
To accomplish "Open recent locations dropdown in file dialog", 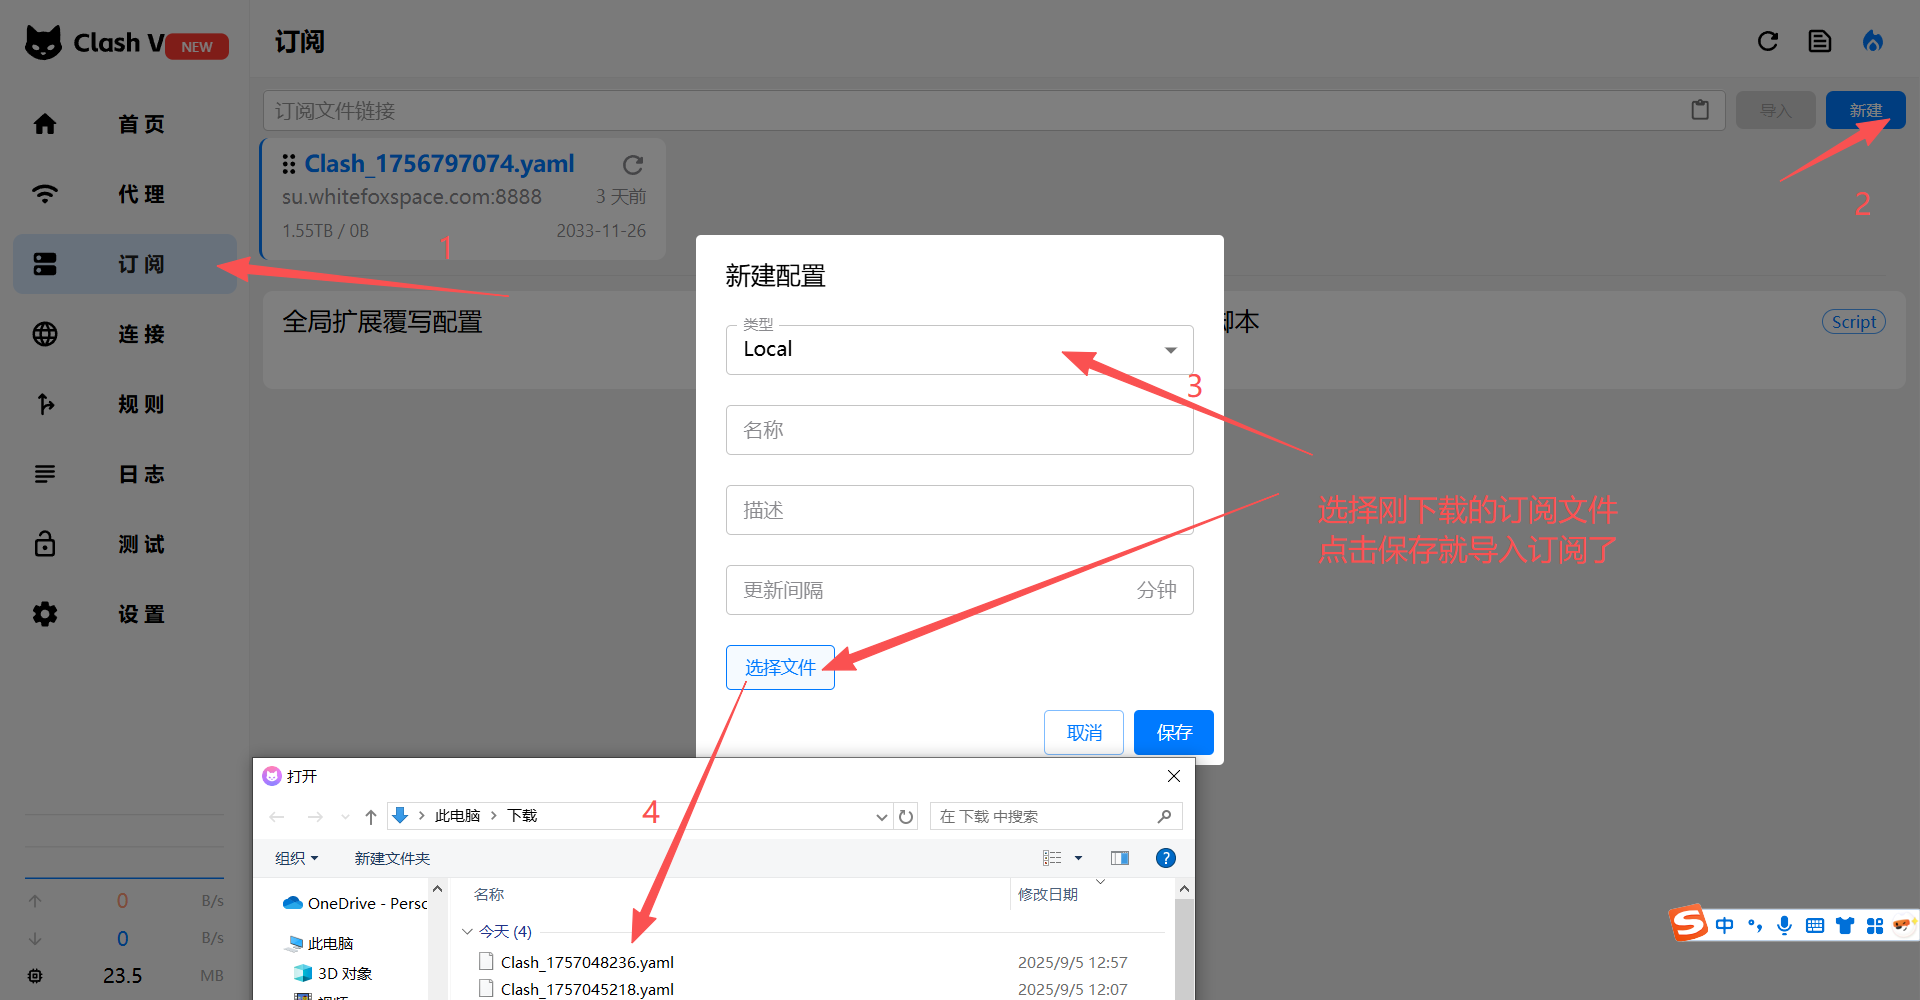I will (x=345, y=817).
